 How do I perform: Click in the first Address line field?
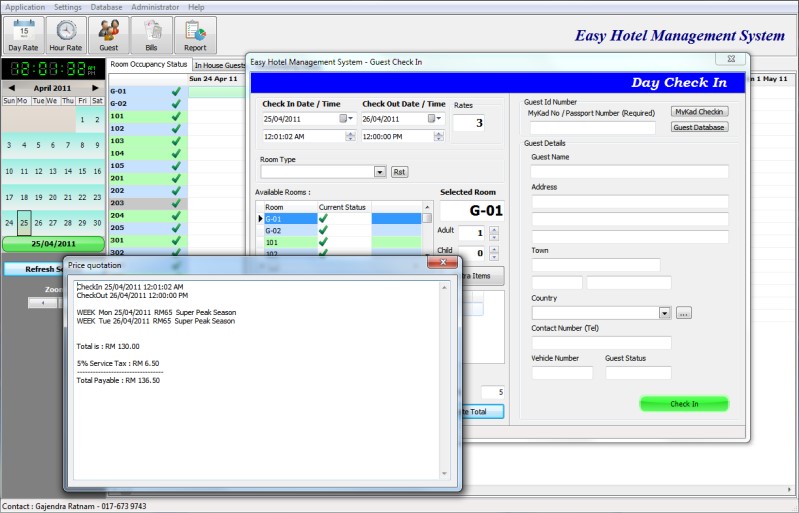click(x=630, y=202)
